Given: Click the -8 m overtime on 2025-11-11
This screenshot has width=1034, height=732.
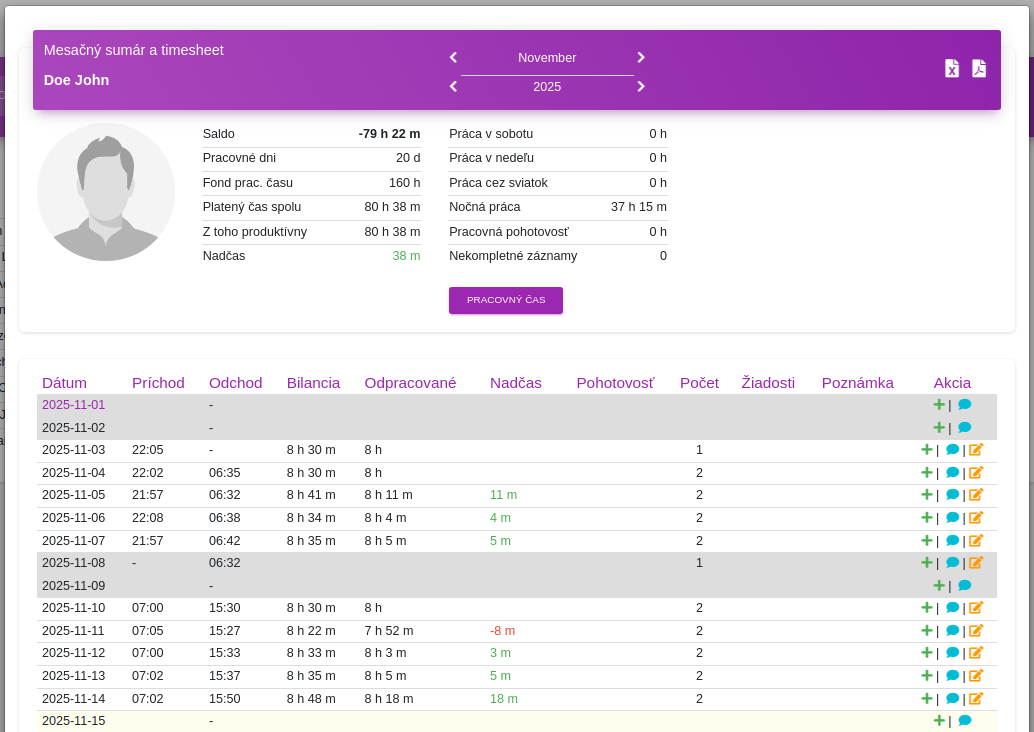Looking at the screenshot, I should pos(502,631).
